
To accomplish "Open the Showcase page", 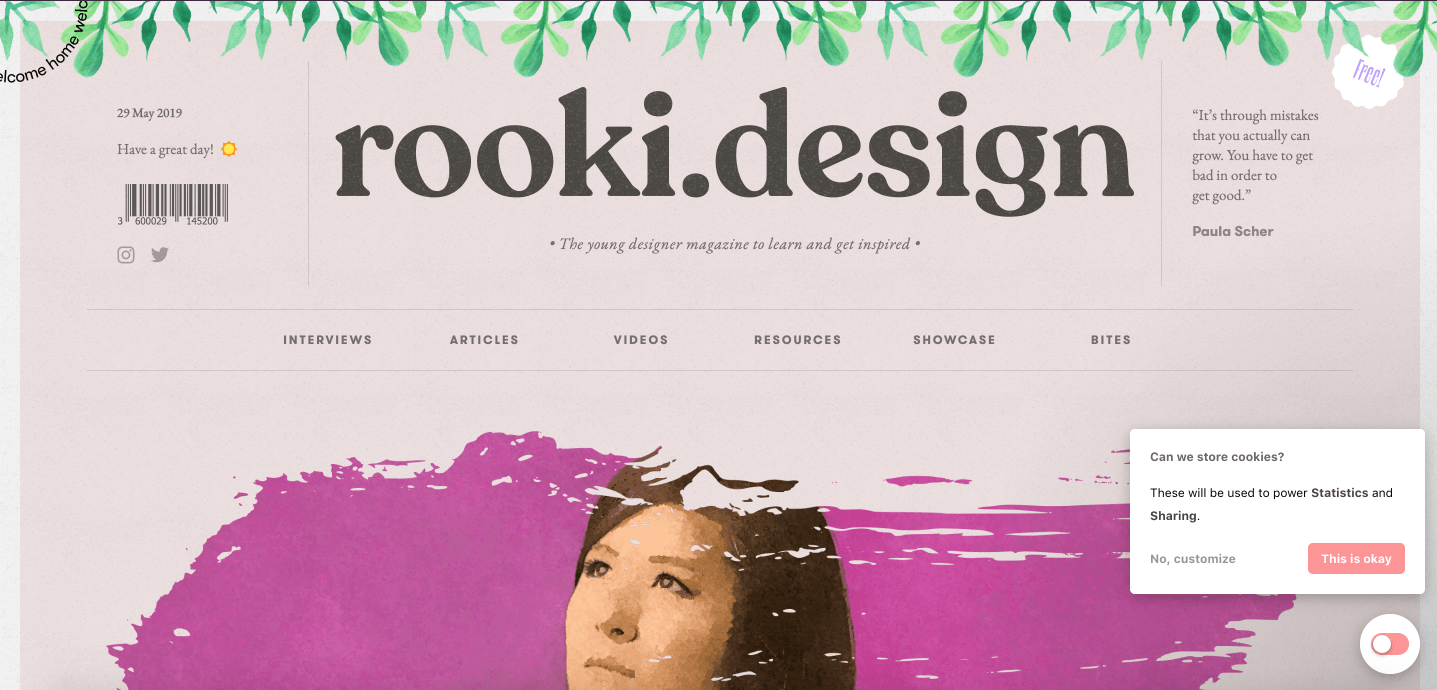I will pos(954,340).
